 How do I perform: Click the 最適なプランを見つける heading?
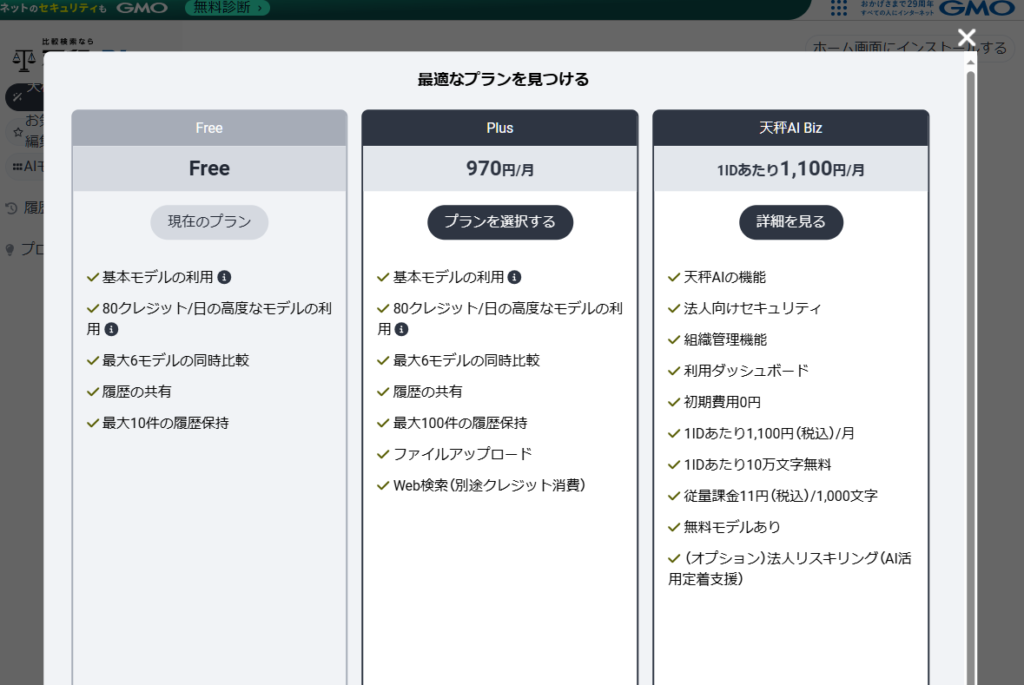pos(504,80)
